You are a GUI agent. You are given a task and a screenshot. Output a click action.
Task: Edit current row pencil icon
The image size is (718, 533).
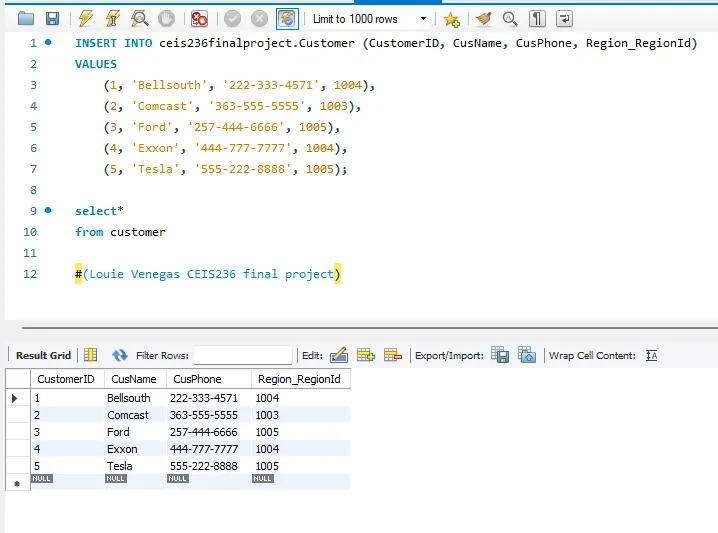click(339, 355)
